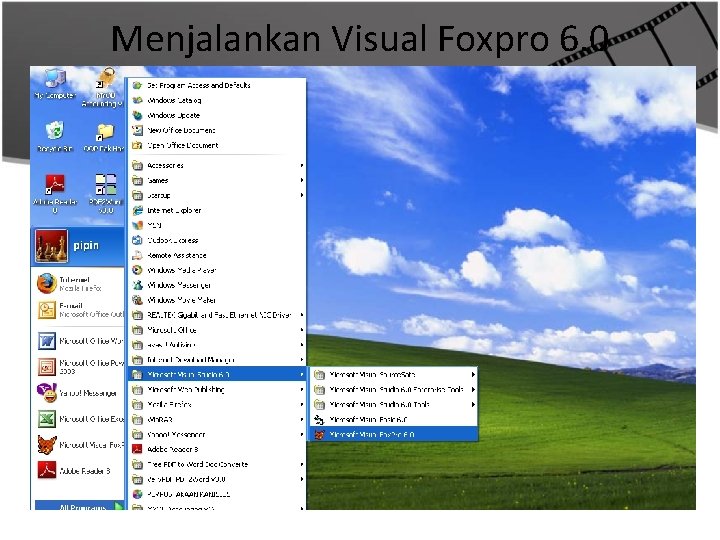
Task: Expand the Mozilla Firefox program folder
Action: 216,405
